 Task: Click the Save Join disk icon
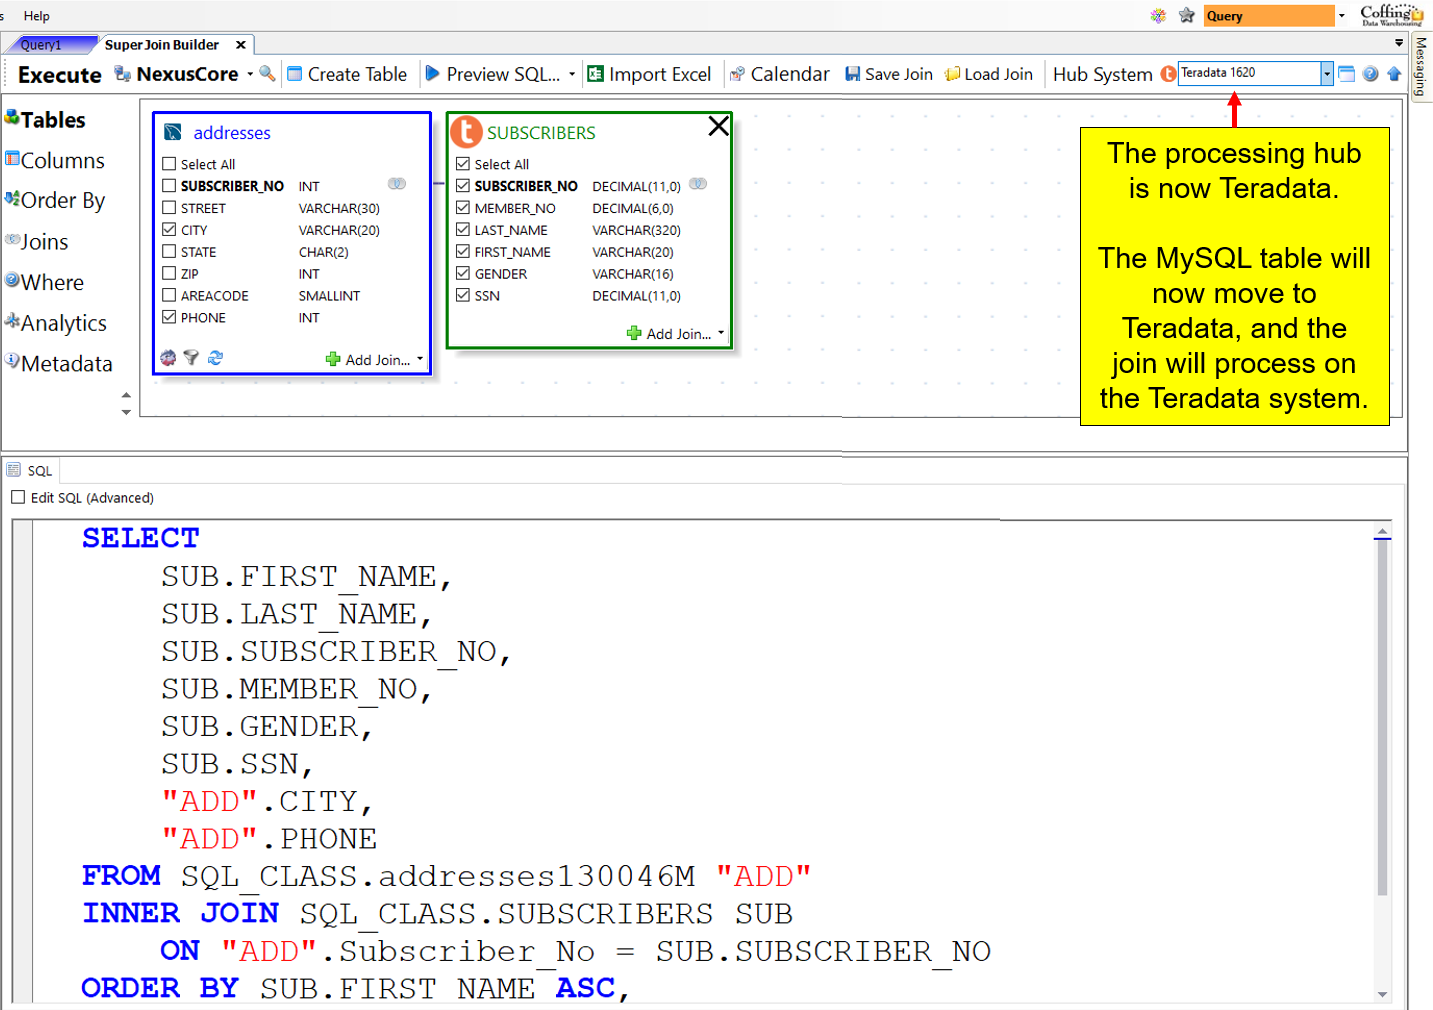[853, 74]
